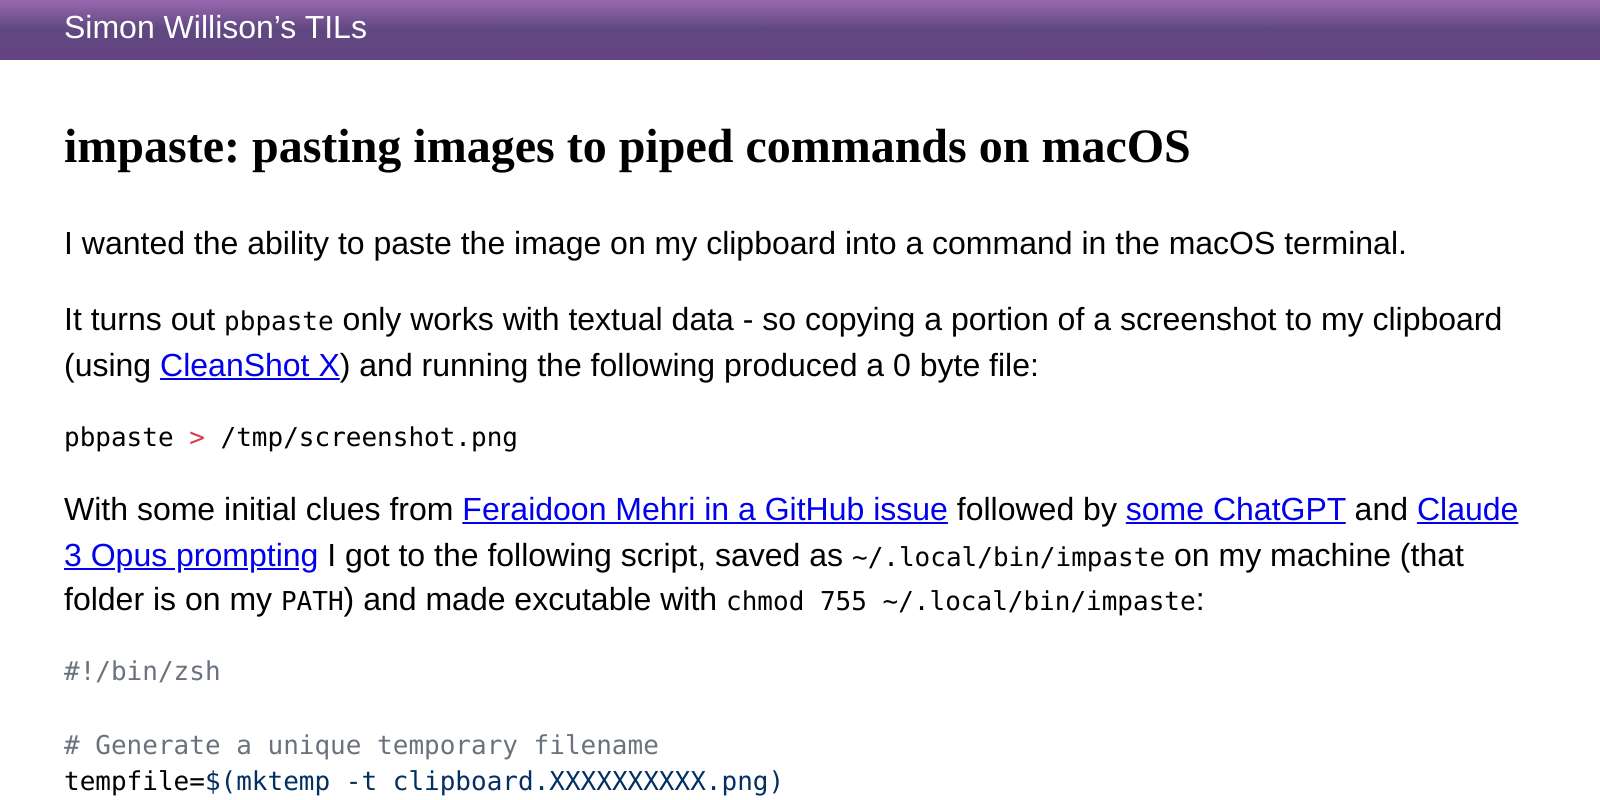This screenshot has height=800, width=1600.
Task: Click the pbpaste command text
Action: [x=118, y=437]
